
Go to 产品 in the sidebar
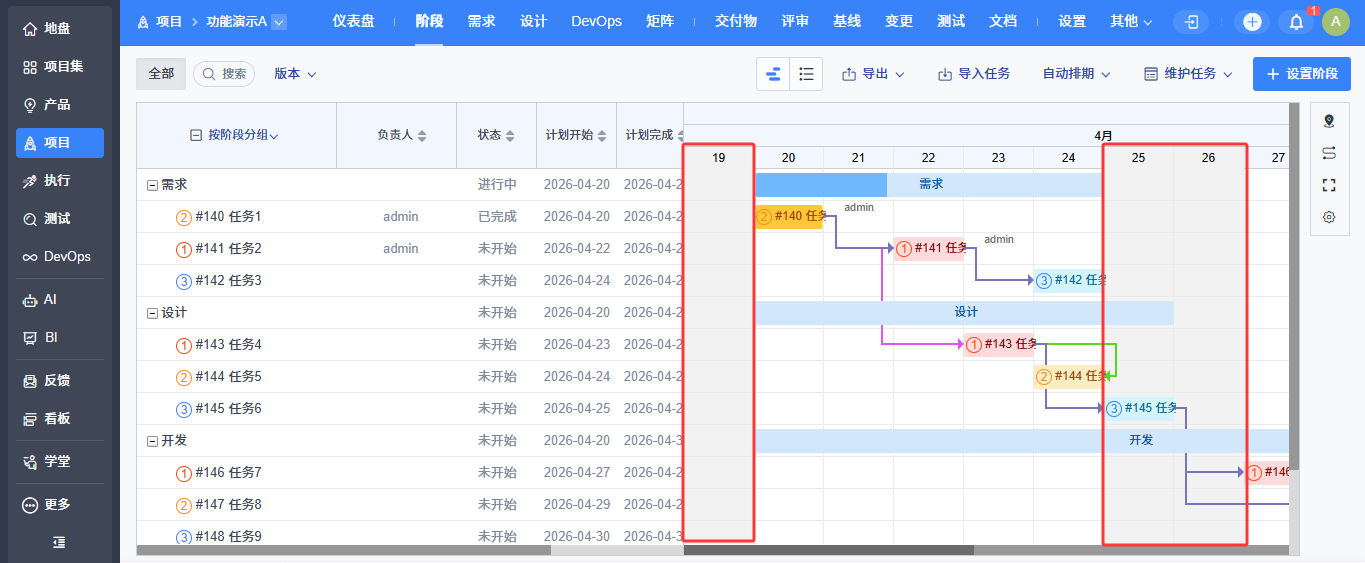(x=60, y=105)
